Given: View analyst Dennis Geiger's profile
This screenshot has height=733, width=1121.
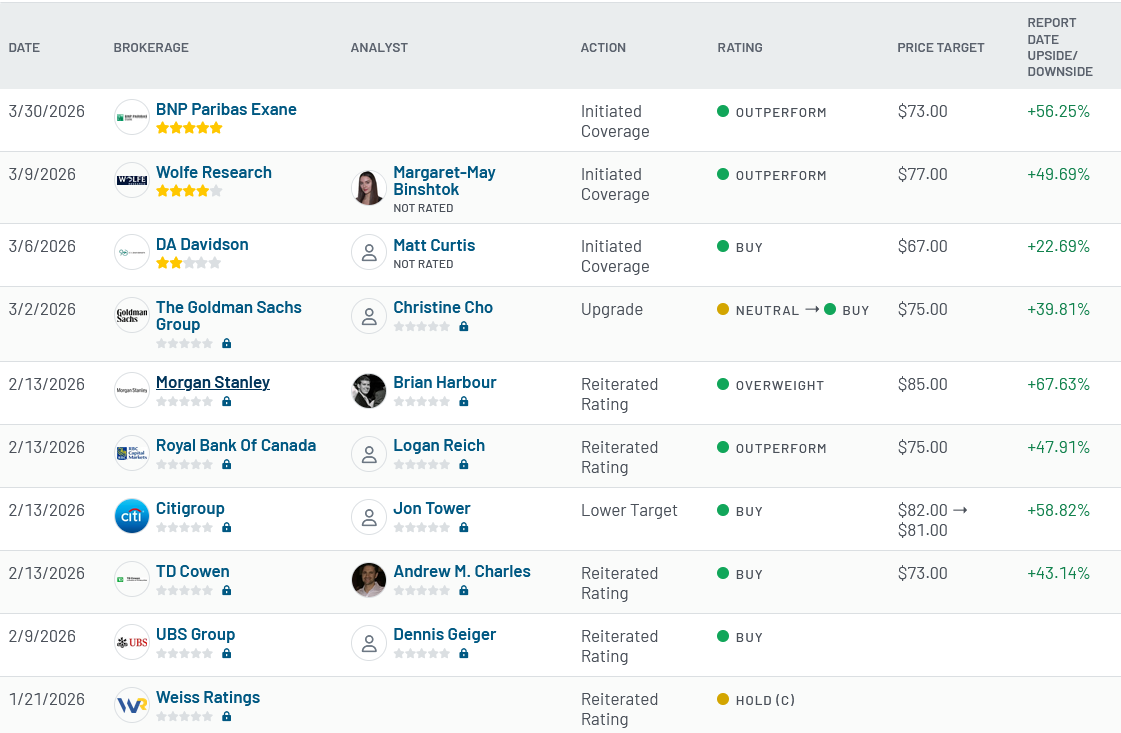Looking at the screenshot, I should [x=445, y=634].
